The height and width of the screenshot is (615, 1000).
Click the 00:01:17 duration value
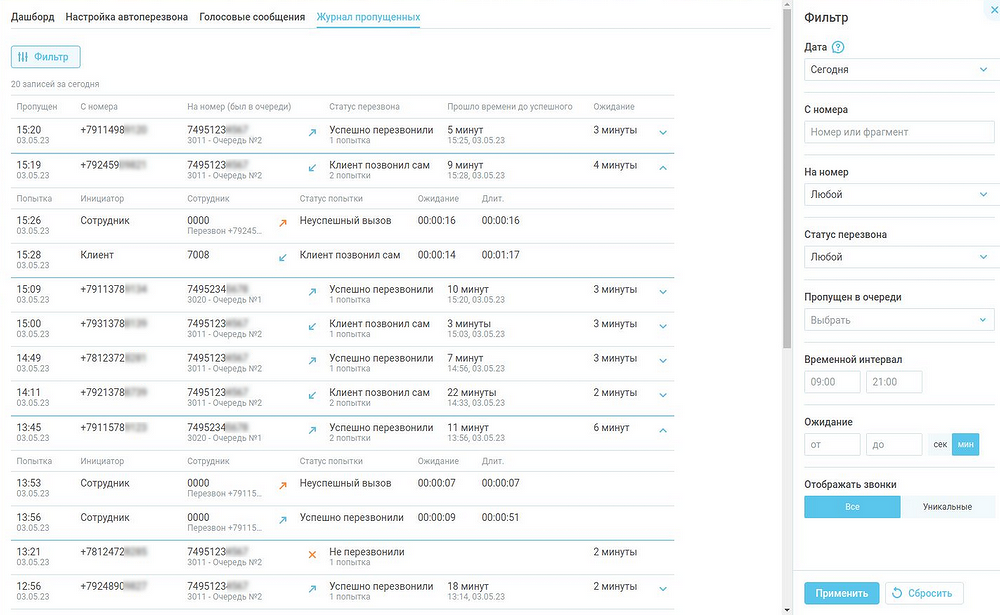(501, 255)
